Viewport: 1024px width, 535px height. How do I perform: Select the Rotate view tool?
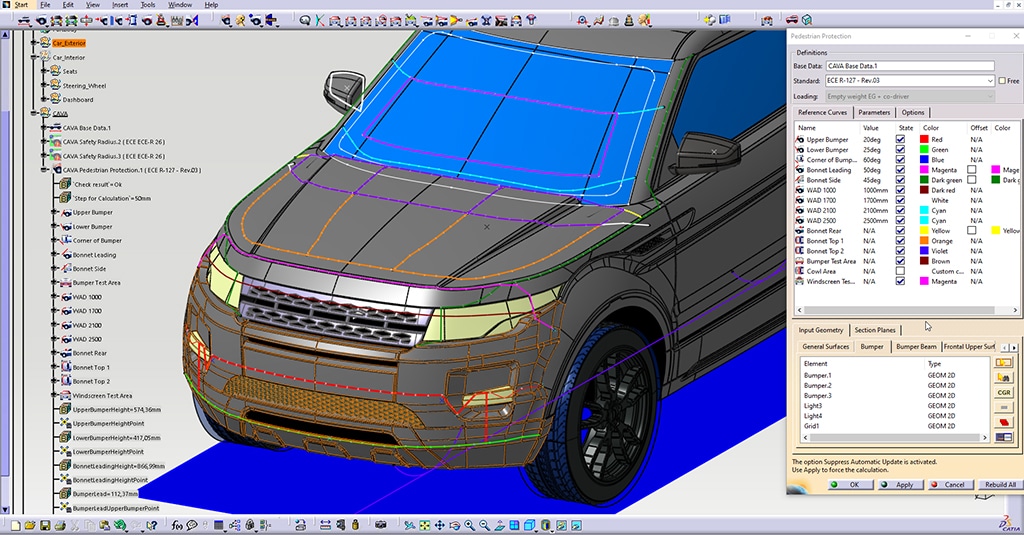455,525
